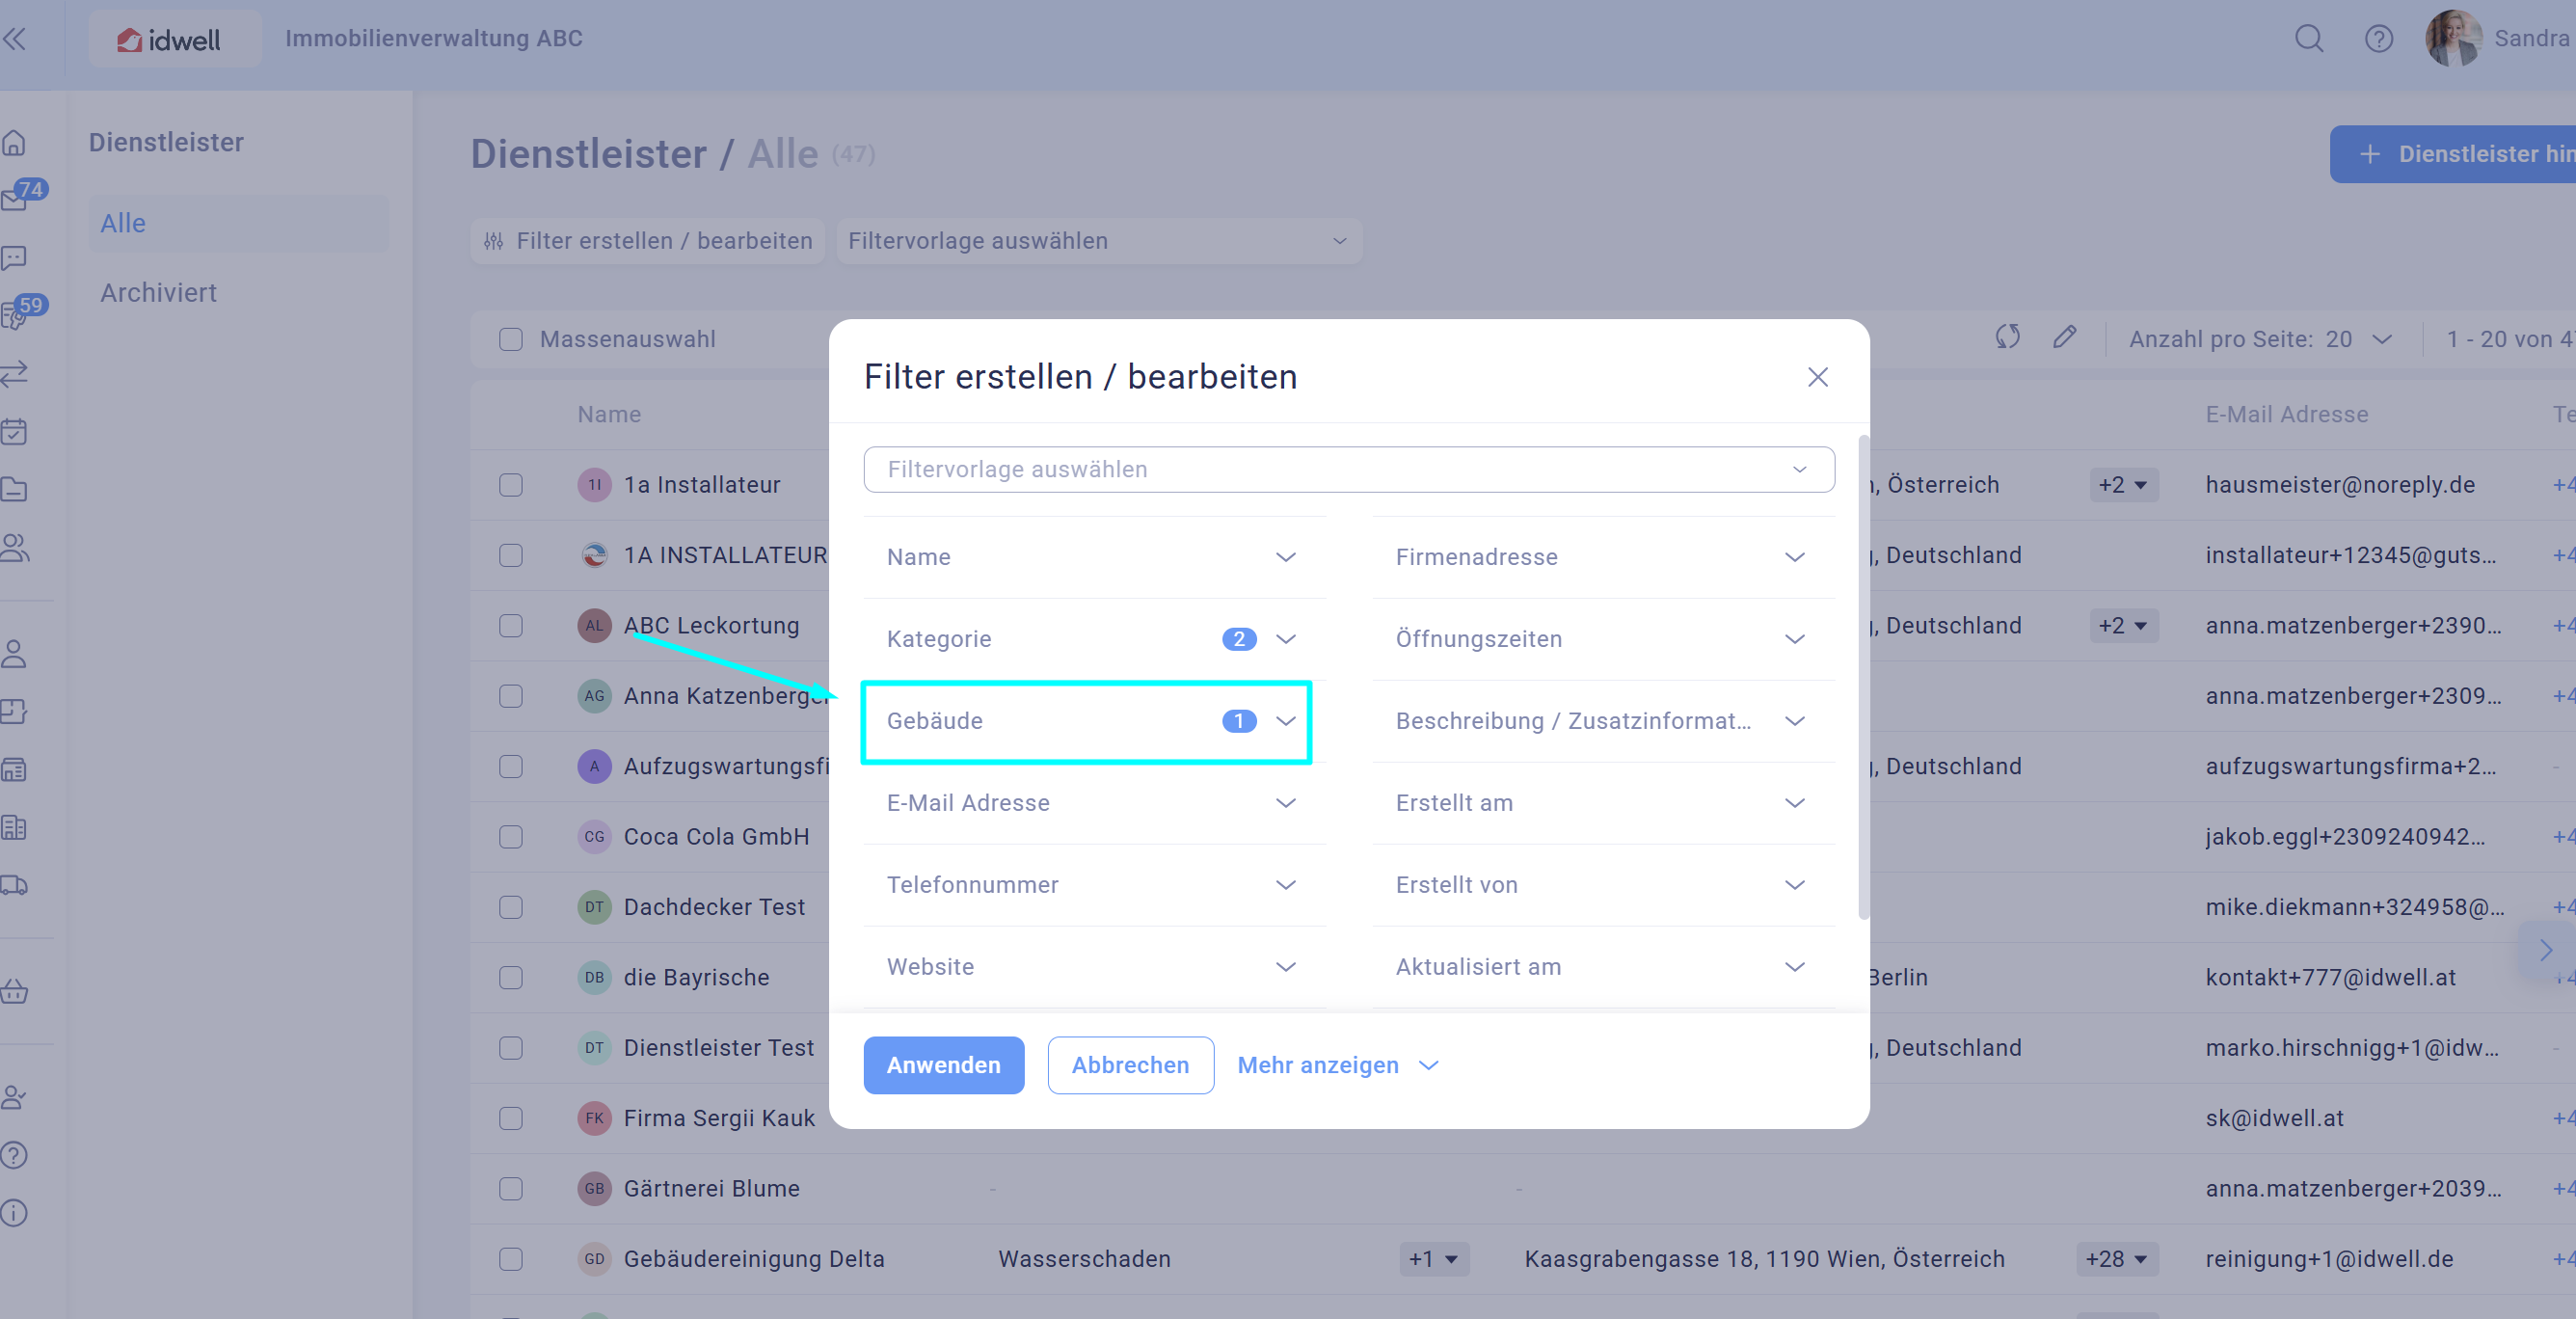Click Dienstleister hinzufügen button
This screenshot has height=1319, width=2576.
pos(2452,154)
